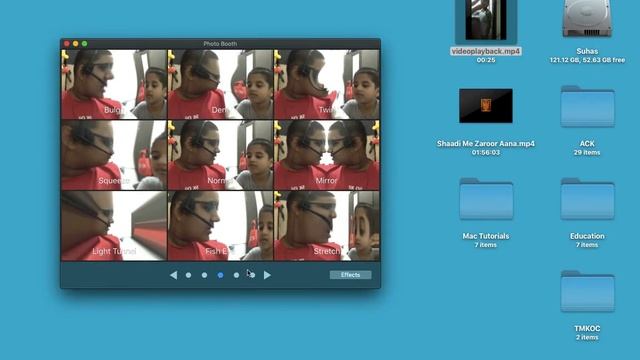This screenshot has width=640, height=360.
Task: Select the Squeeze effect thumbnail
Action: [114, 155]
